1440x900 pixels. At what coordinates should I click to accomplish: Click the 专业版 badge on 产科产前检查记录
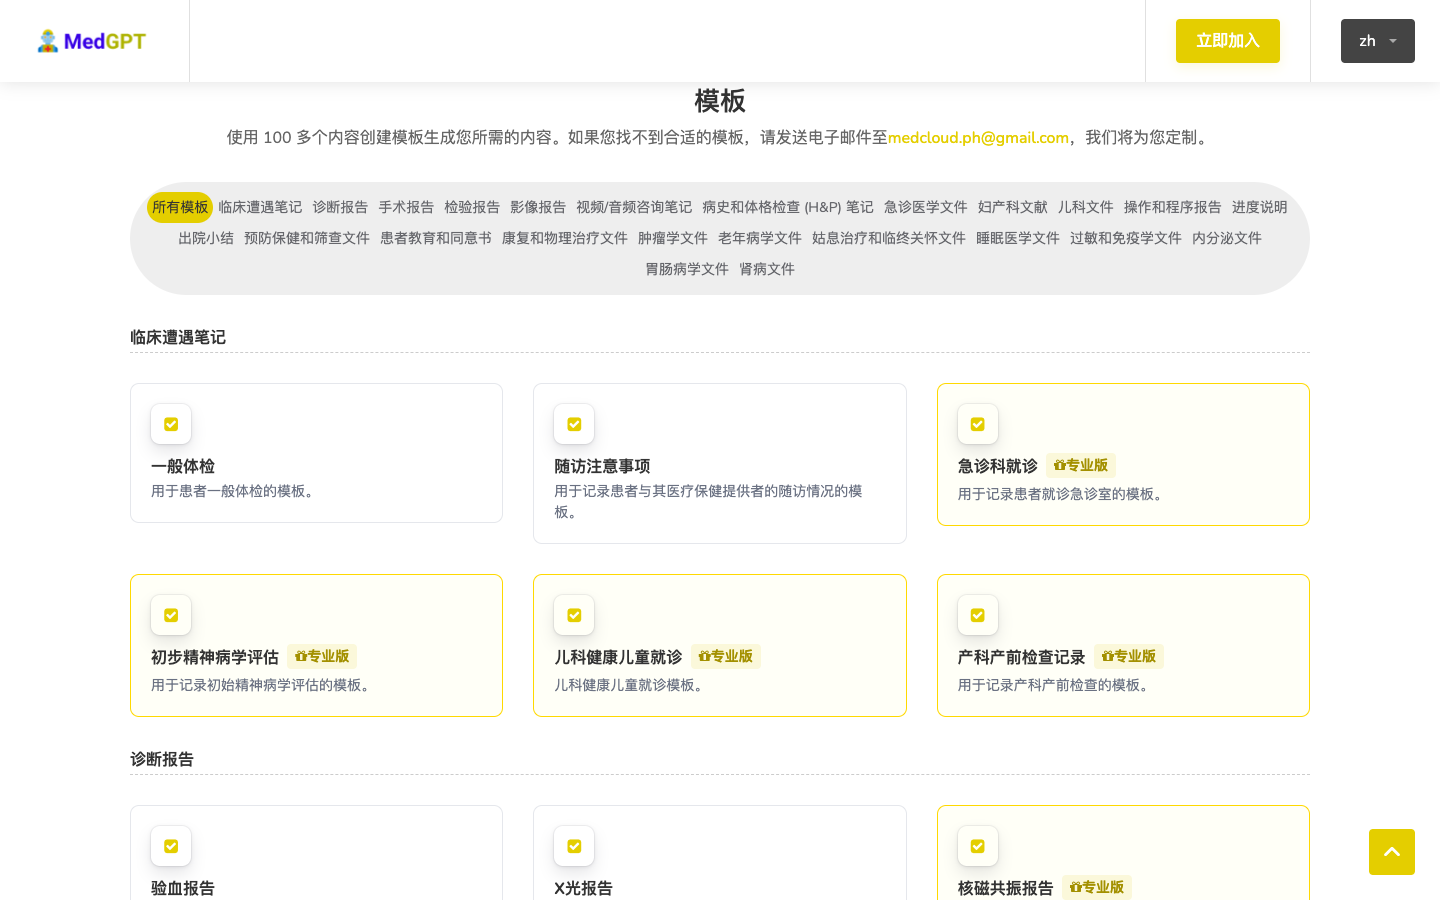(1128, 656)
